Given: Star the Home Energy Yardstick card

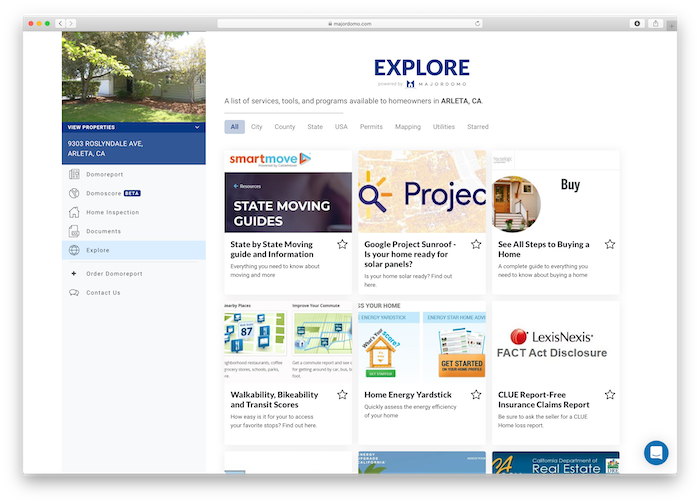Looking at the screenshot, I should (476, 395).
